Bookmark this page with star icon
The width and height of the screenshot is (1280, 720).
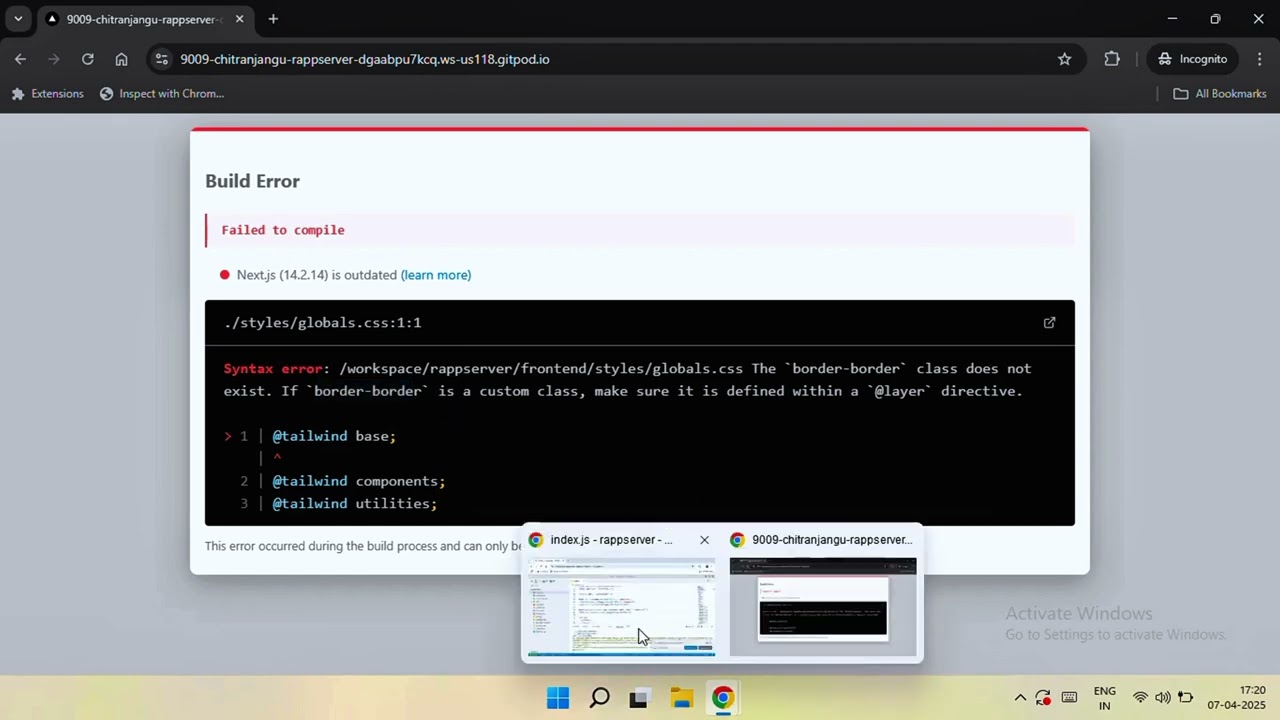[1065, 59]
